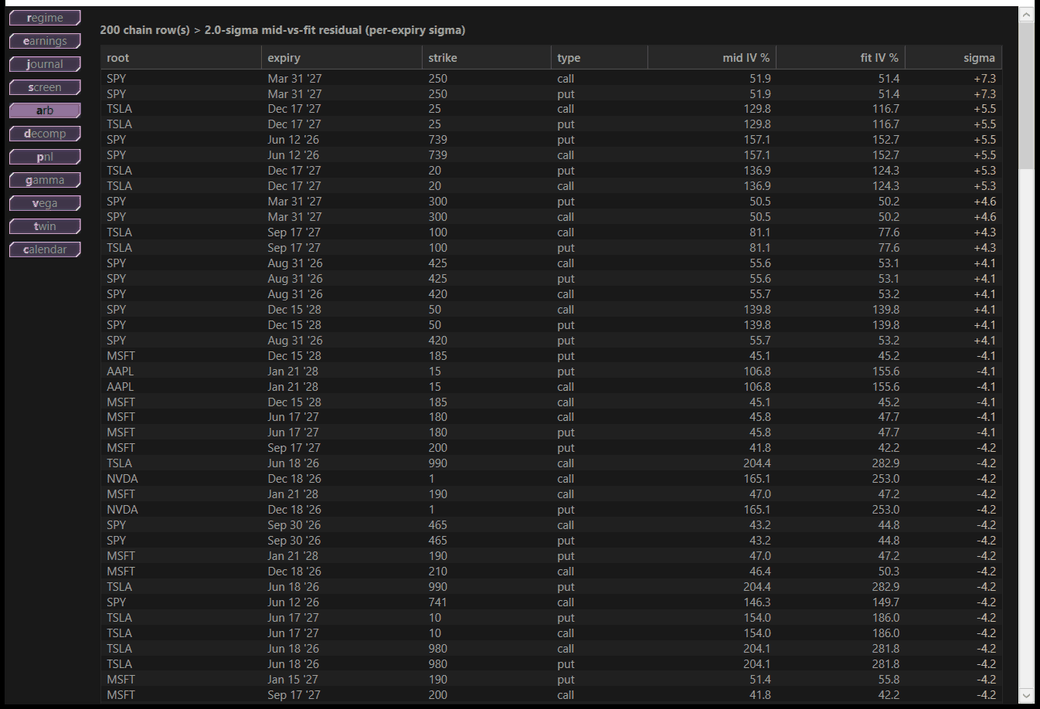Viewport: 1040px width, 709px height.
Task: Open the decomp tab
Action: click(45, 133)
